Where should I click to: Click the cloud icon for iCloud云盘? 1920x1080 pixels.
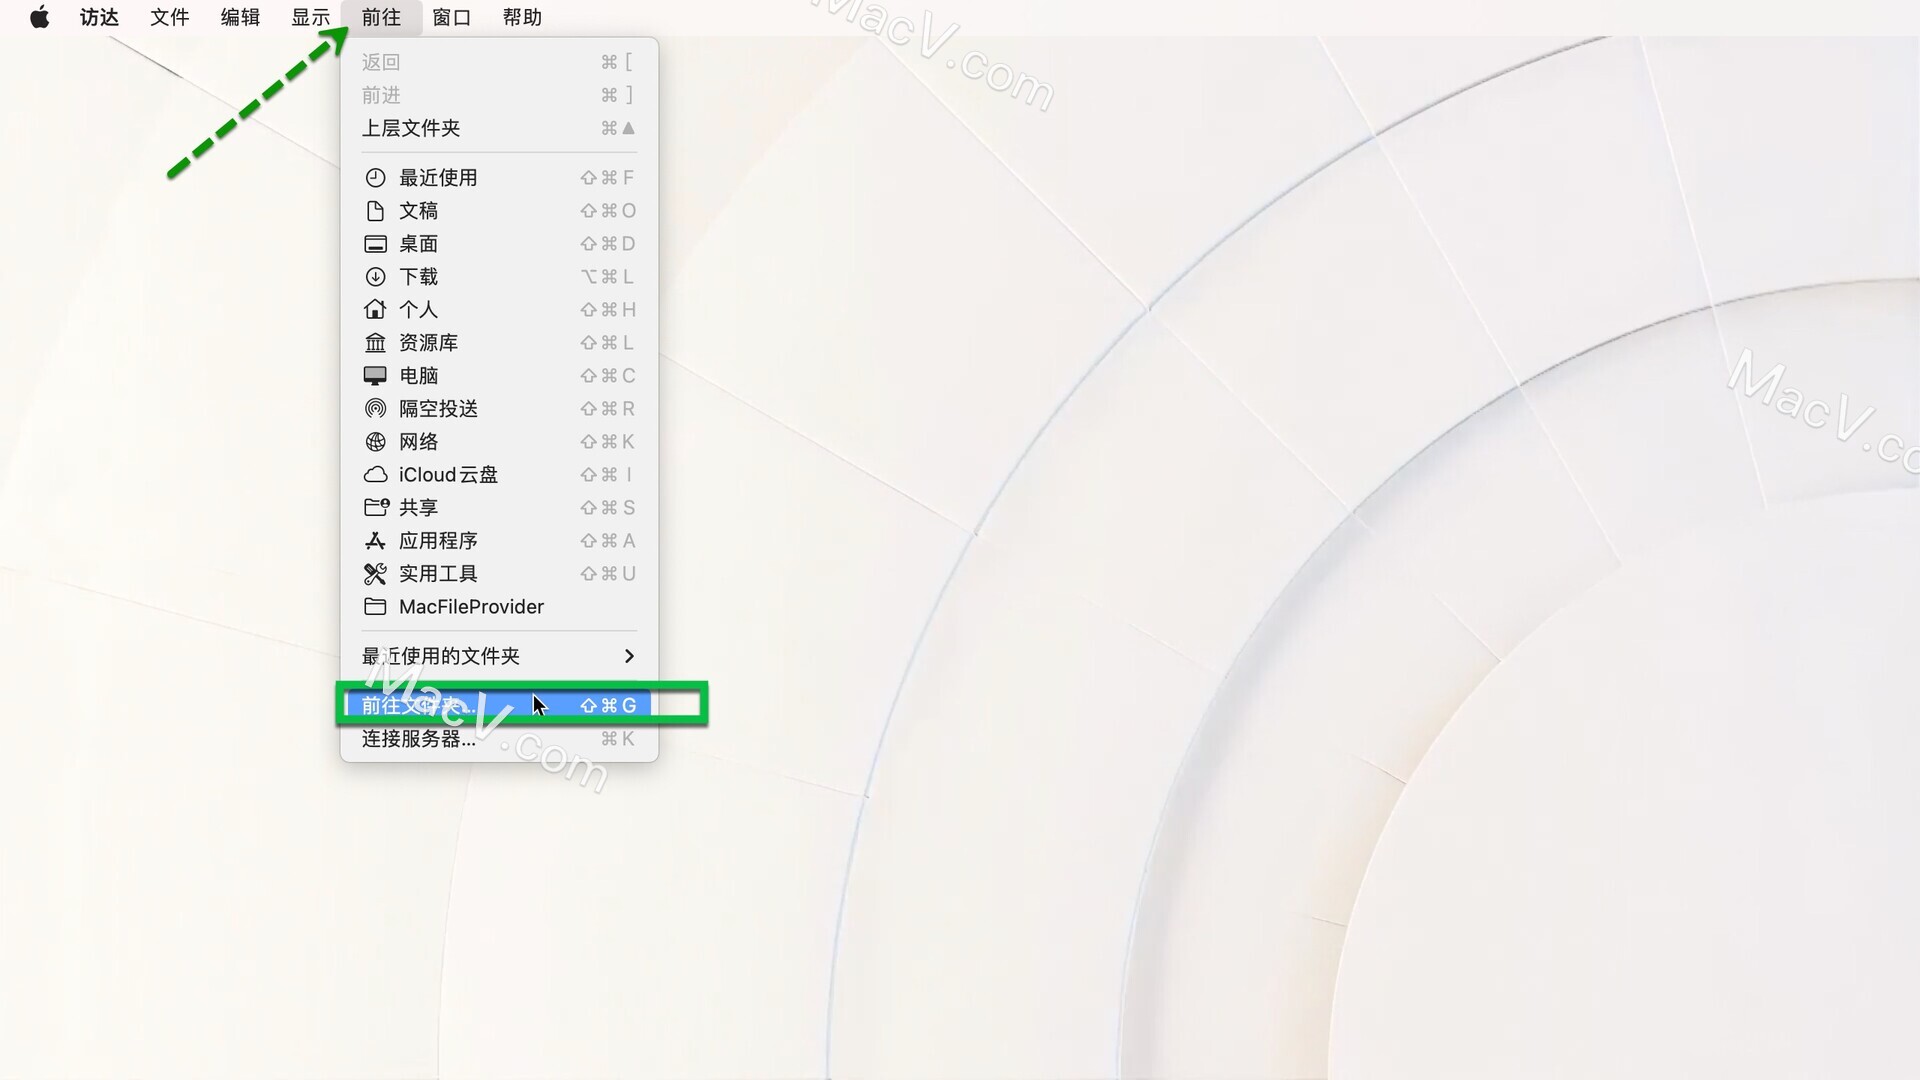pyautogui.click(x=375, y=475)
